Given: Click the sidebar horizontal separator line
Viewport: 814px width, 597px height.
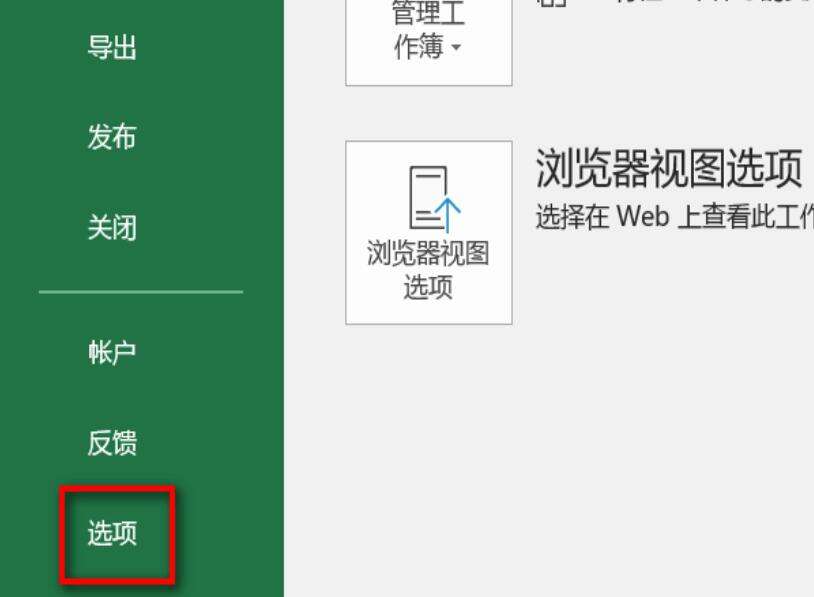Looking at the screenshot, I should 141,292.
